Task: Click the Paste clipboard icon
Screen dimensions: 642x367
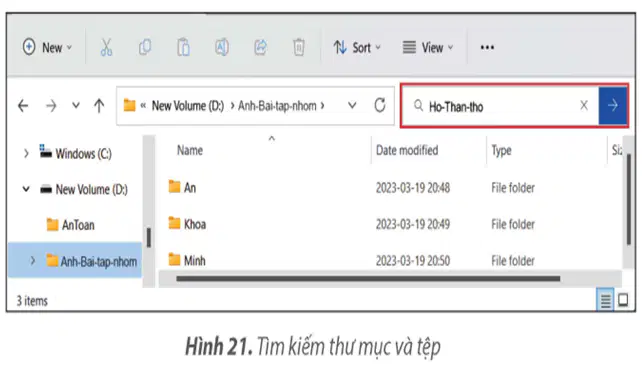Action: (x=183, y=48)
